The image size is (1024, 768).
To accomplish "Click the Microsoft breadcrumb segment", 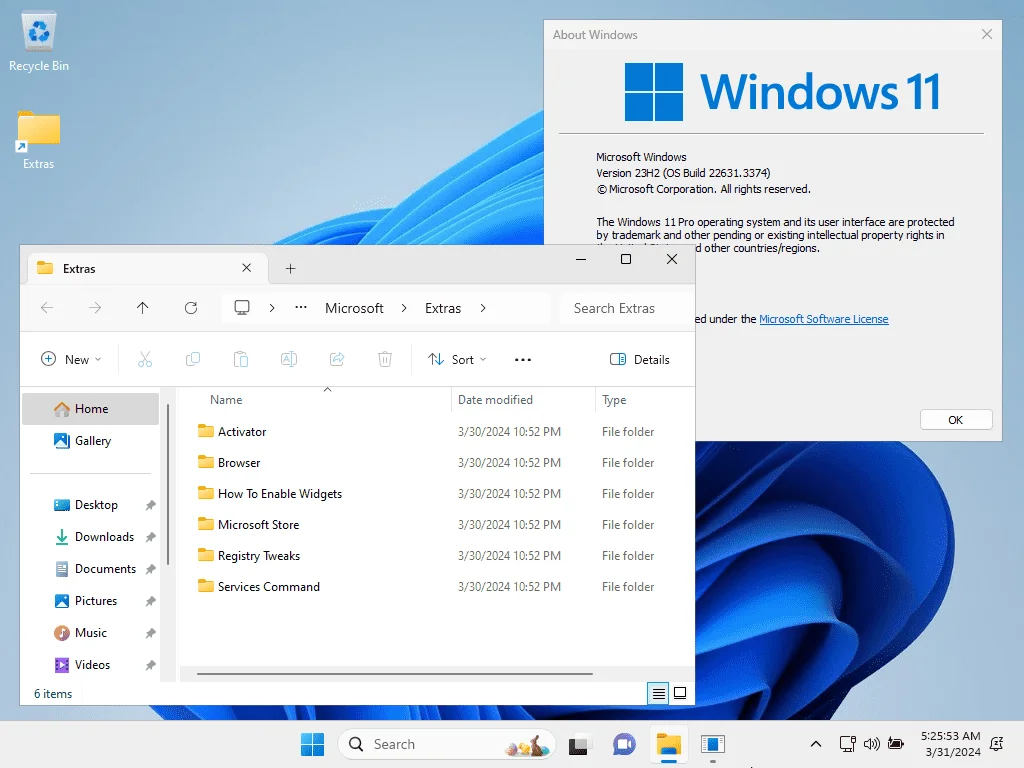I will pos(354,308).
